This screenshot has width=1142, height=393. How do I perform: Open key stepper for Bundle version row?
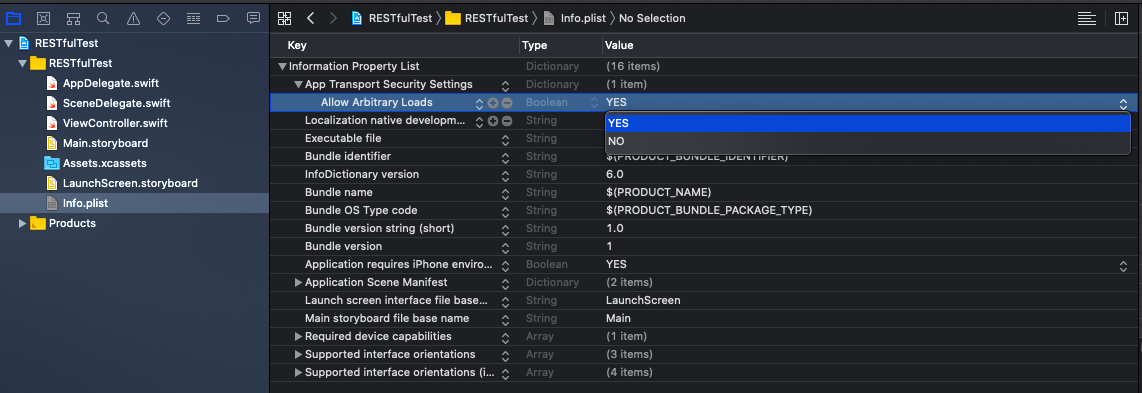pos(505,247)
